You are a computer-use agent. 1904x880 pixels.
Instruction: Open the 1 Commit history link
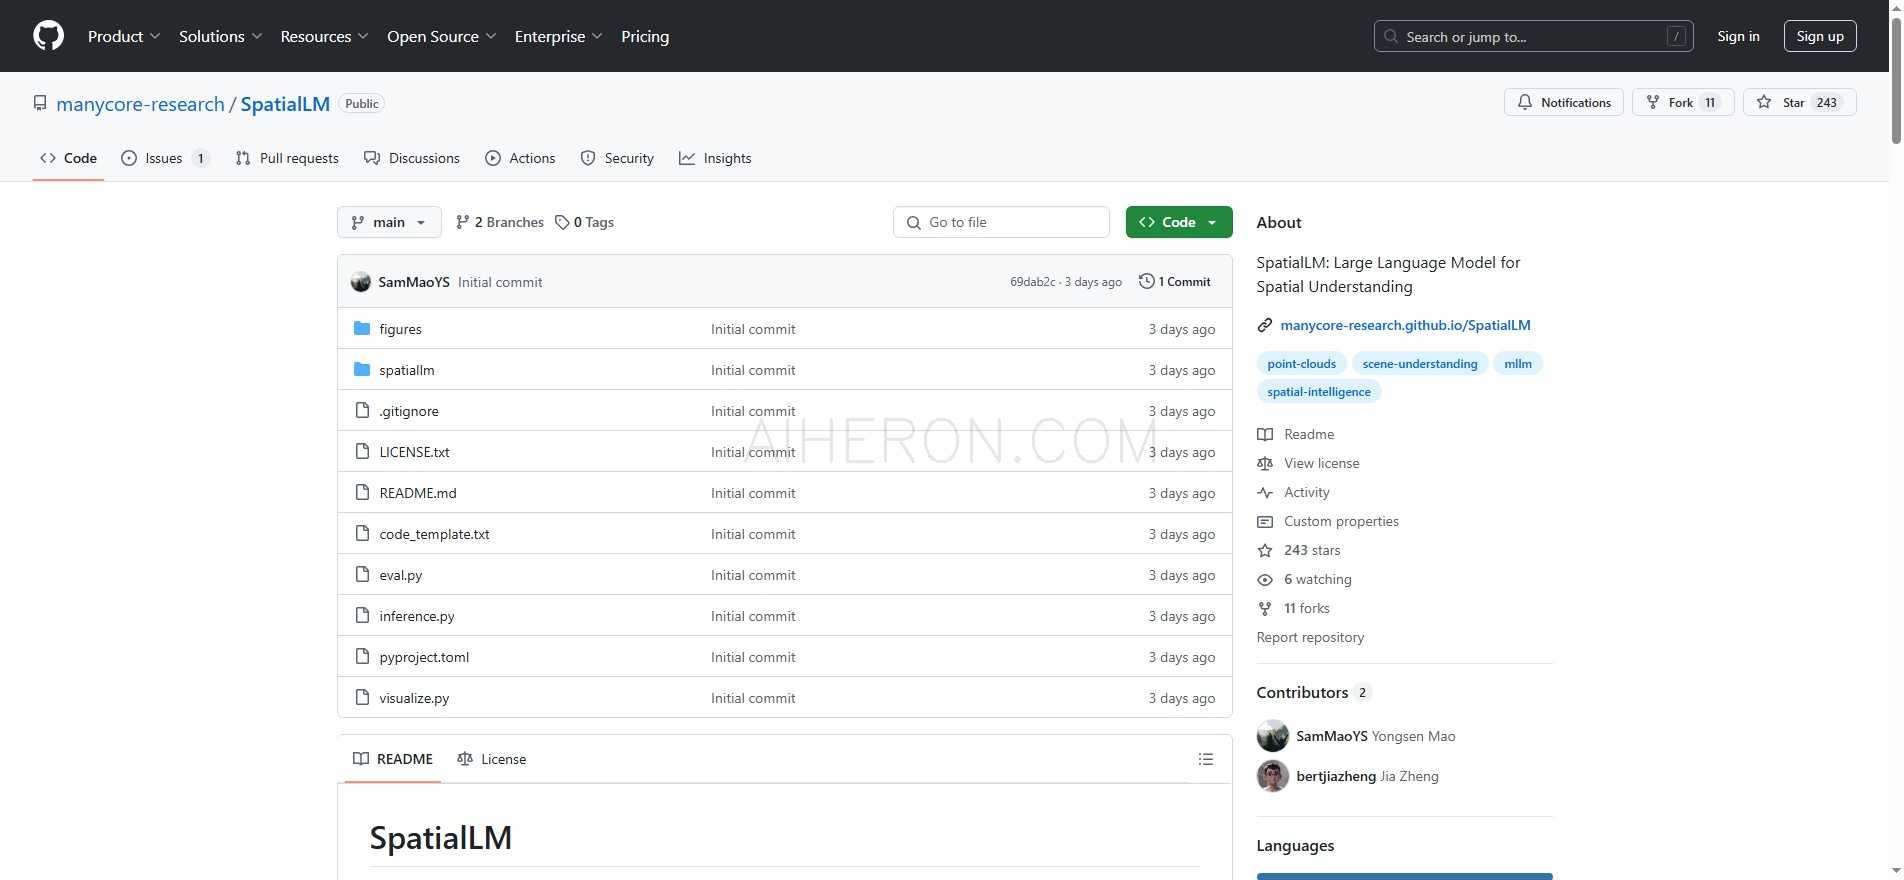point(1175,282)
